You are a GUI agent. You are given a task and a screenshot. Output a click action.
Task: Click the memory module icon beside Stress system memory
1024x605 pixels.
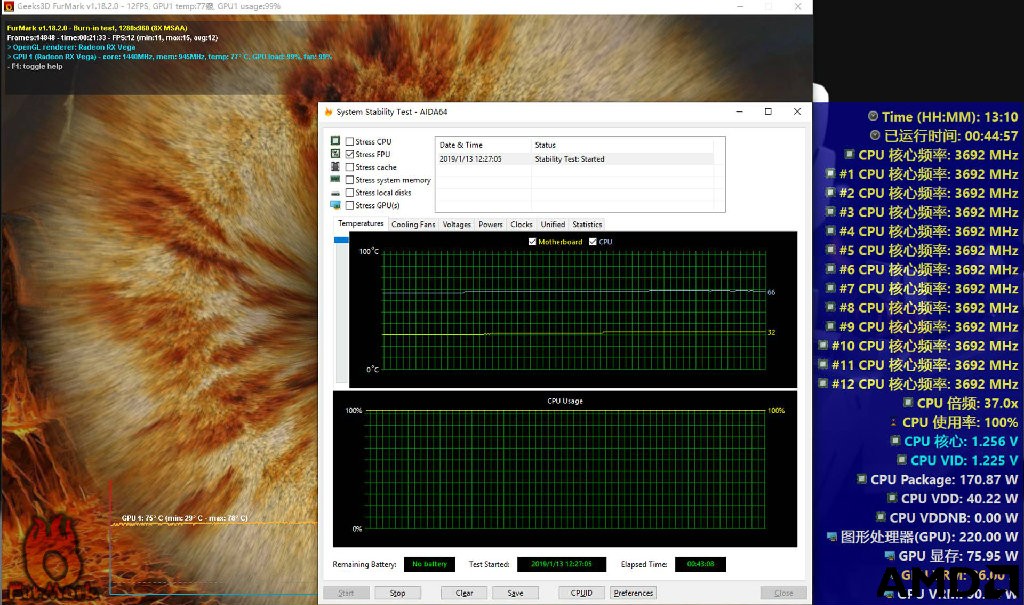coord(335,180)
